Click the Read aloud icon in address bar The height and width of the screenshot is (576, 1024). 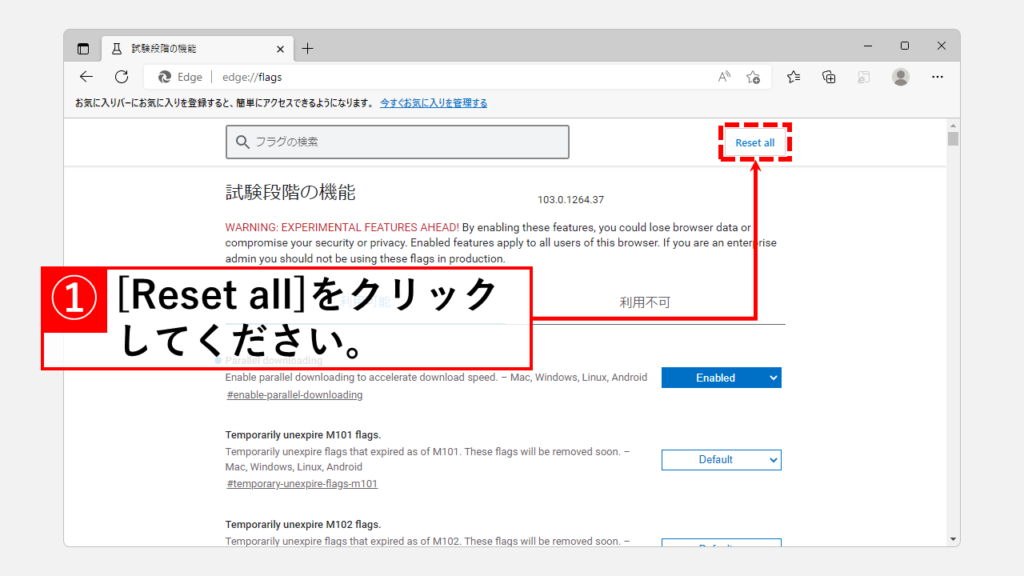tap(724, 77)
